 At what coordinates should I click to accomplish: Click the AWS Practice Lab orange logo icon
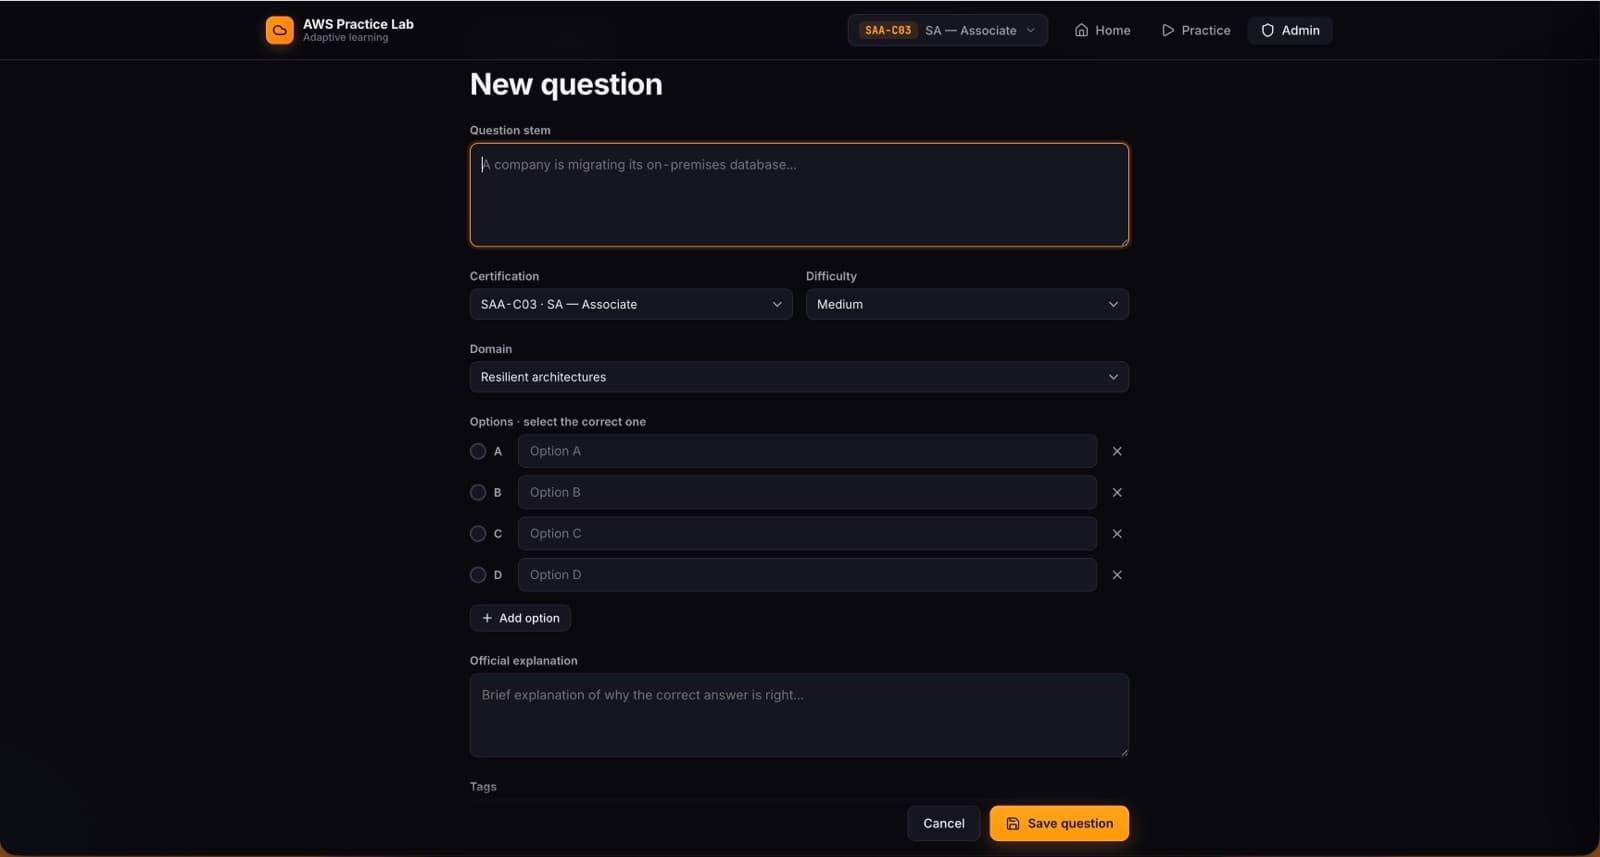point(279,30)
